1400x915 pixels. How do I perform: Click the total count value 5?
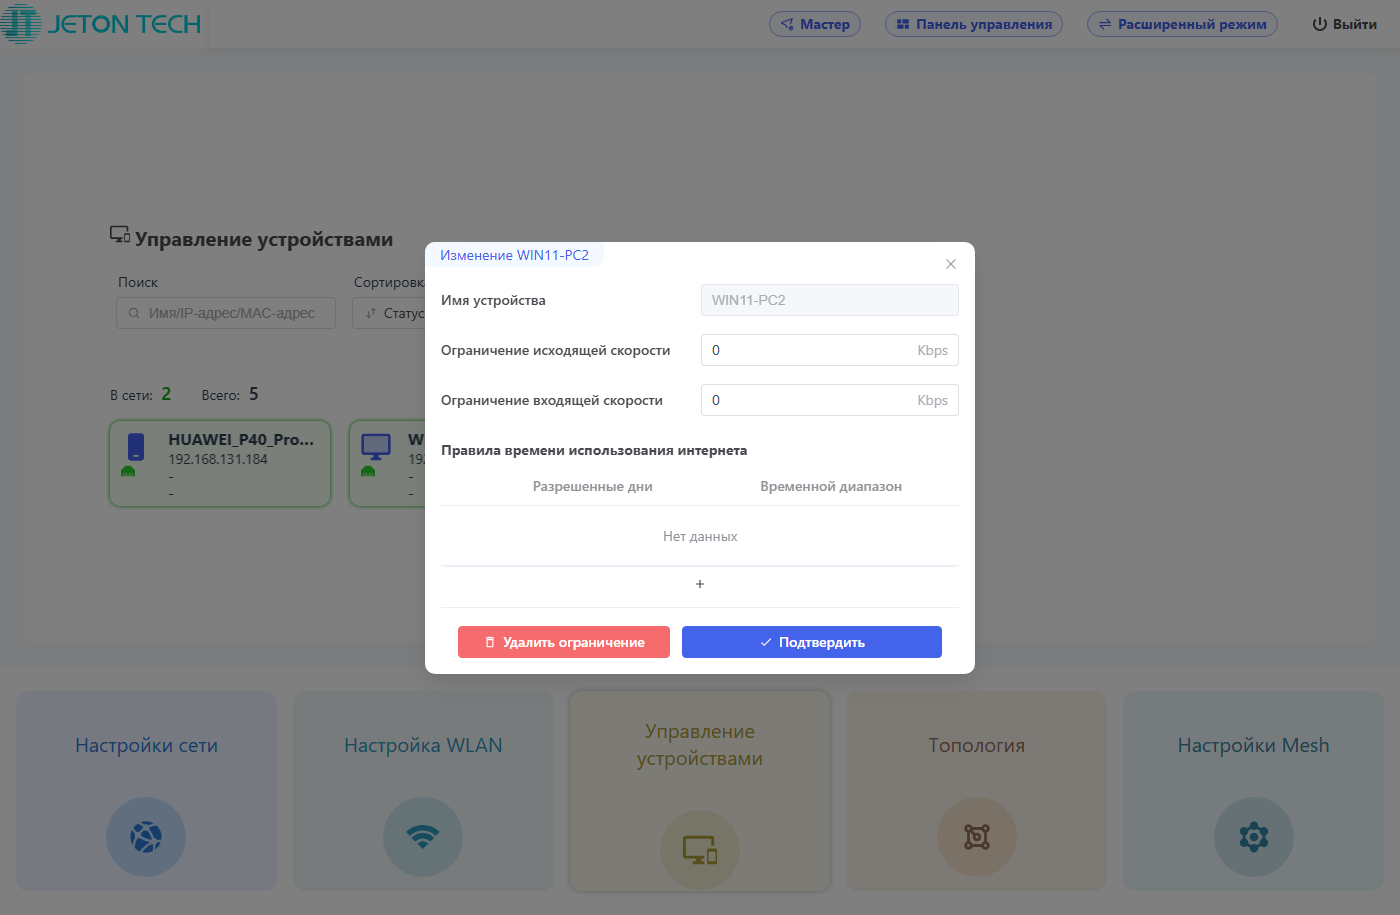pos(253,394)
